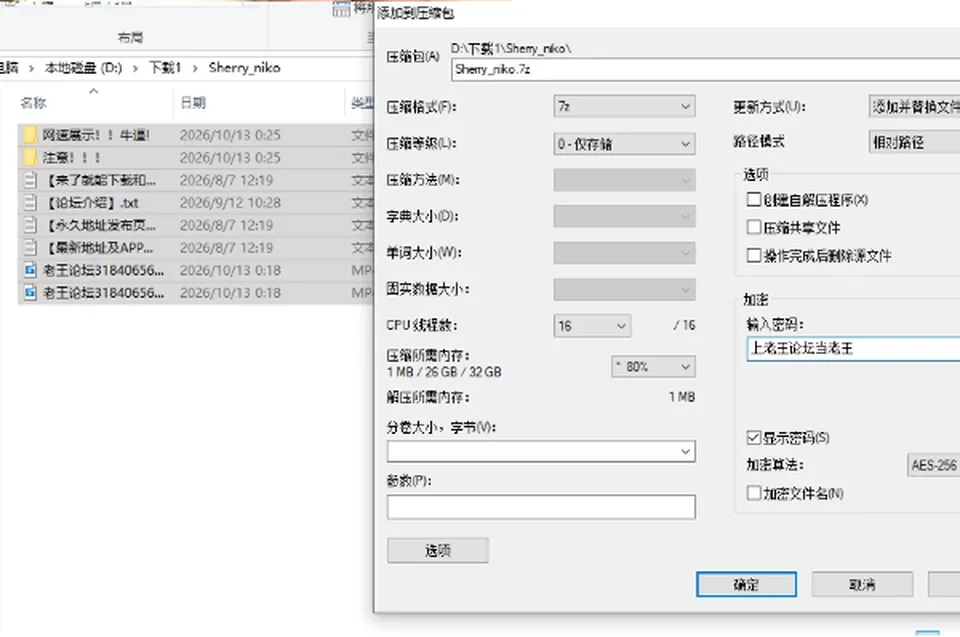Click the folder icon for 网速展示 folder
The image size is (960, 637).
click(x=30, y=135)
